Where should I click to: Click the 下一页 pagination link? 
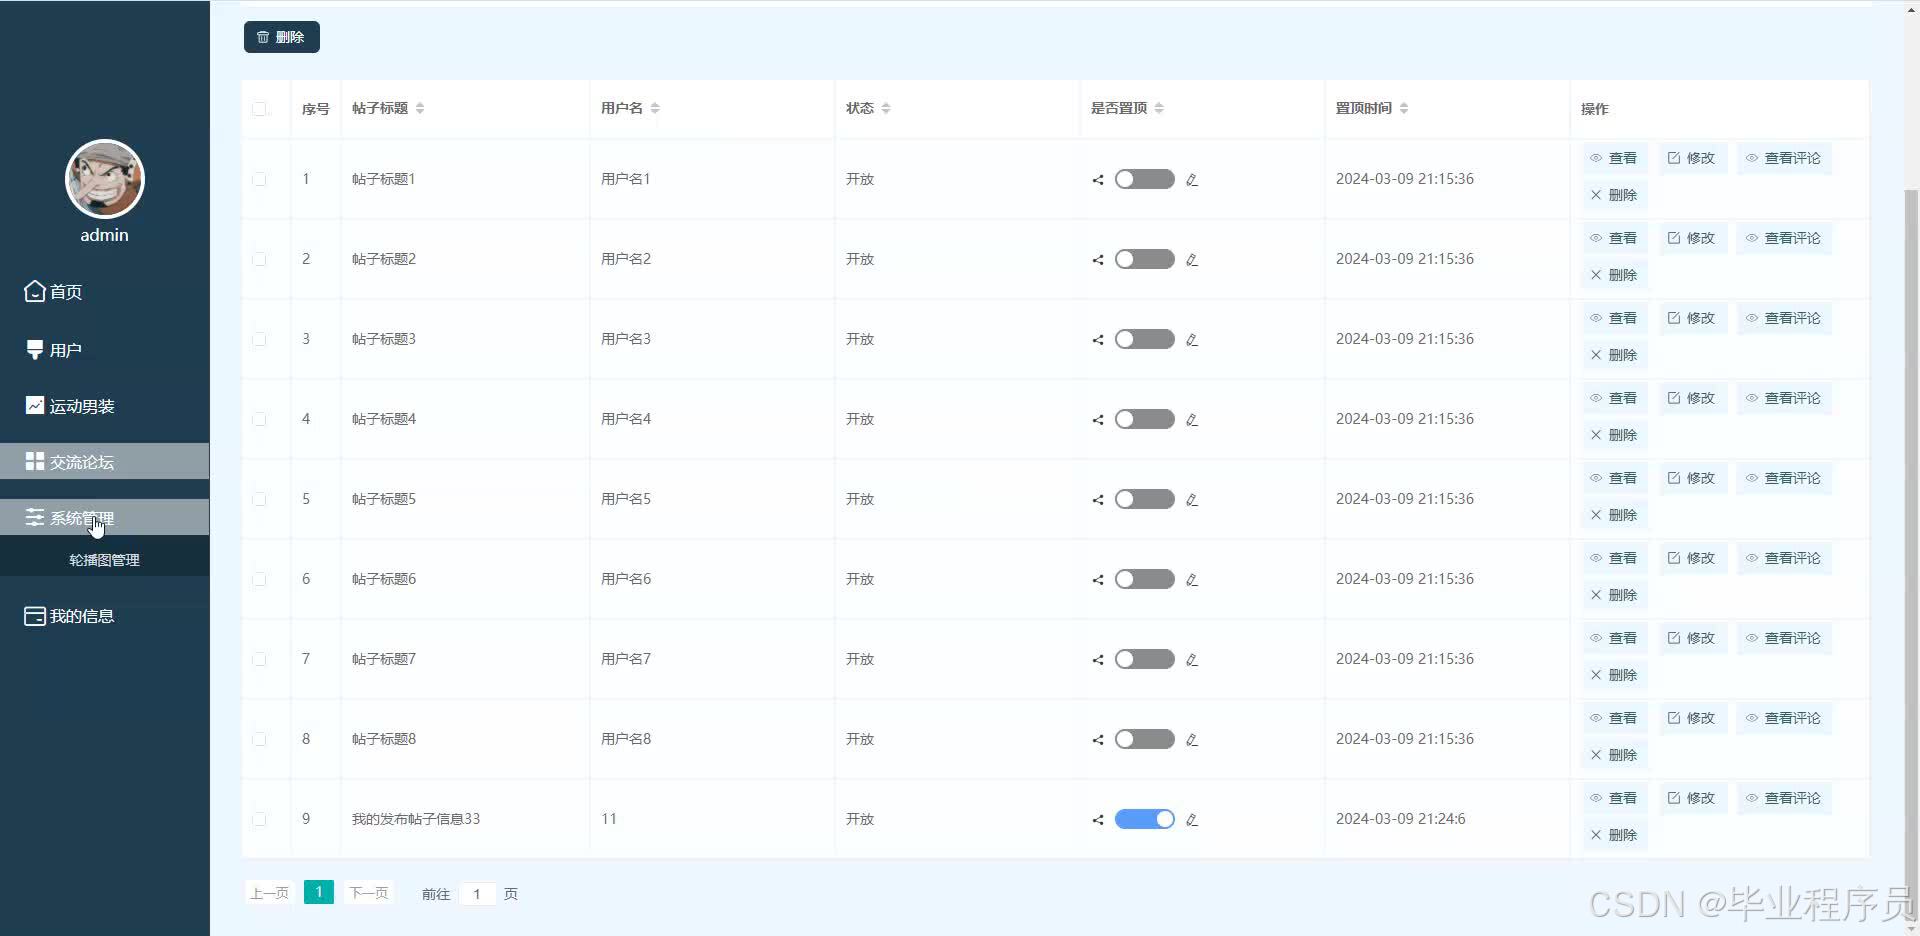pyautogui.click(x=367, y=892)
